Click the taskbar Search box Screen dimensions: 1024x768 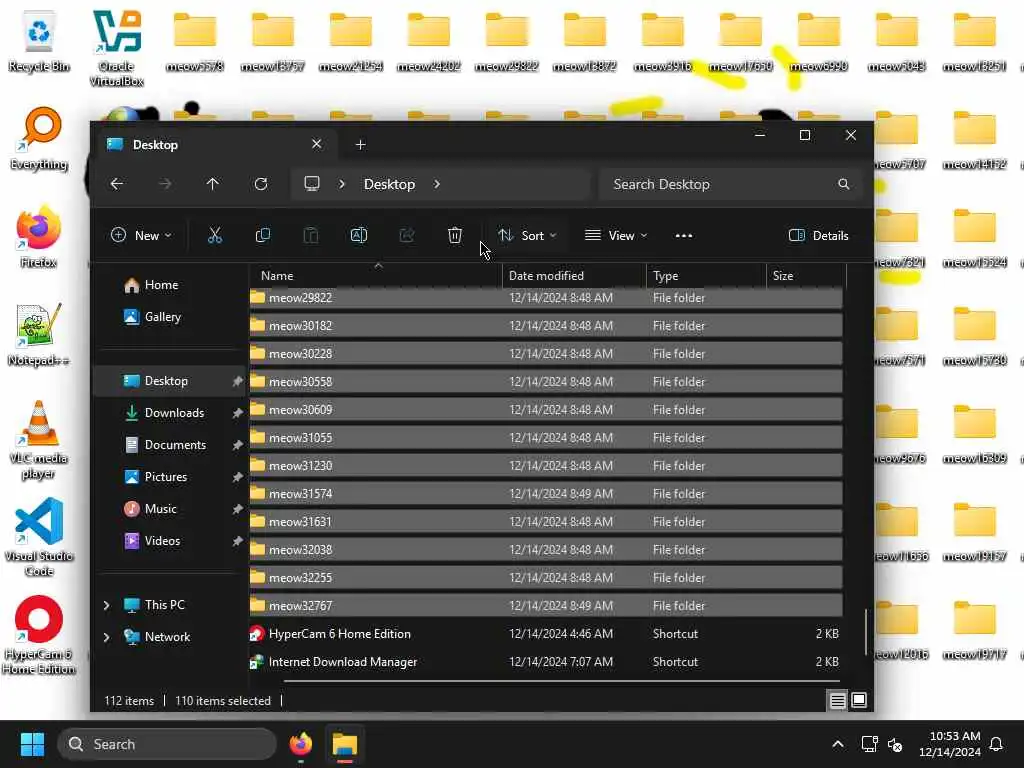click(x=167, y=744)
